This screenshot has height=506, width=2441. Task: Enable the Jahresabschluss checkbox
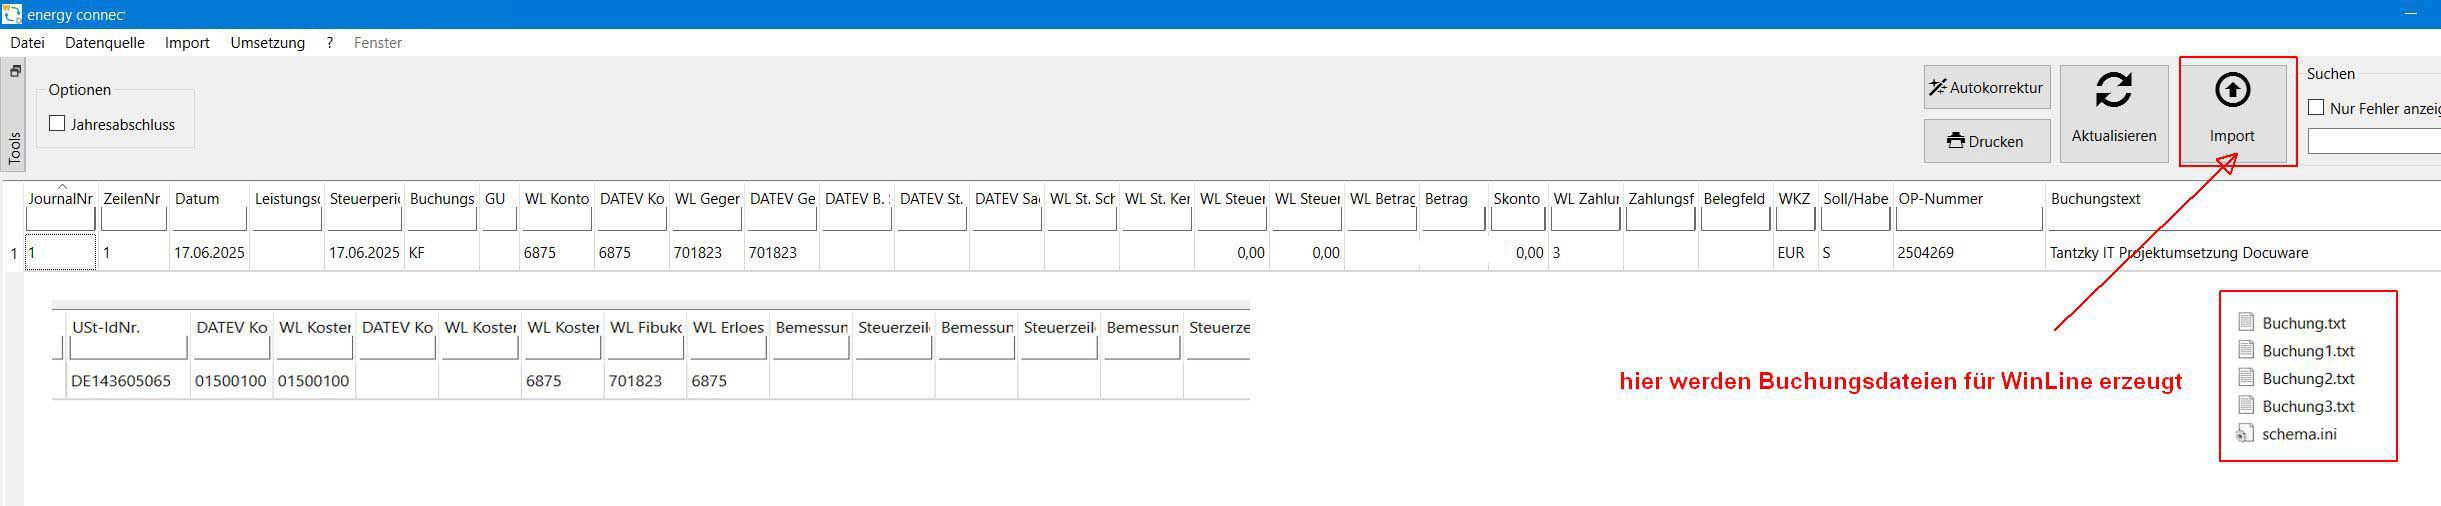pyautogui.click(x=58, y=124)
